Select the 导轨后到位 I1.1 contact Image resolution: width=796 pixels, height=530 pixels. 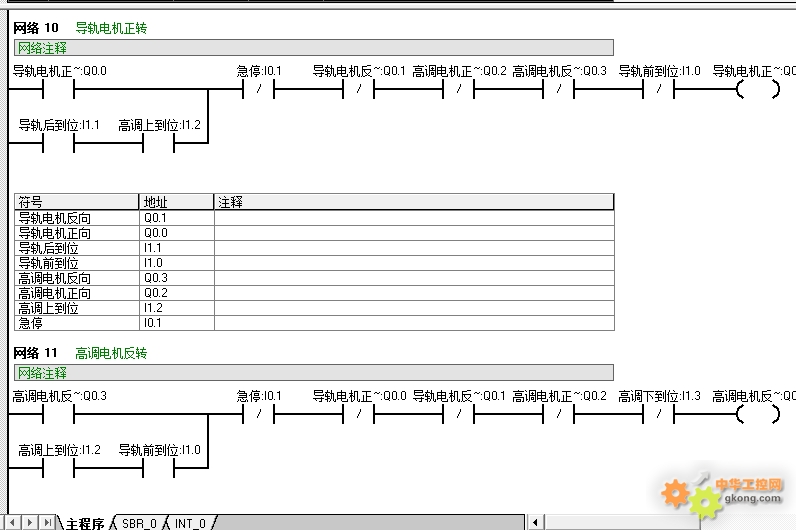coord(58,144)
